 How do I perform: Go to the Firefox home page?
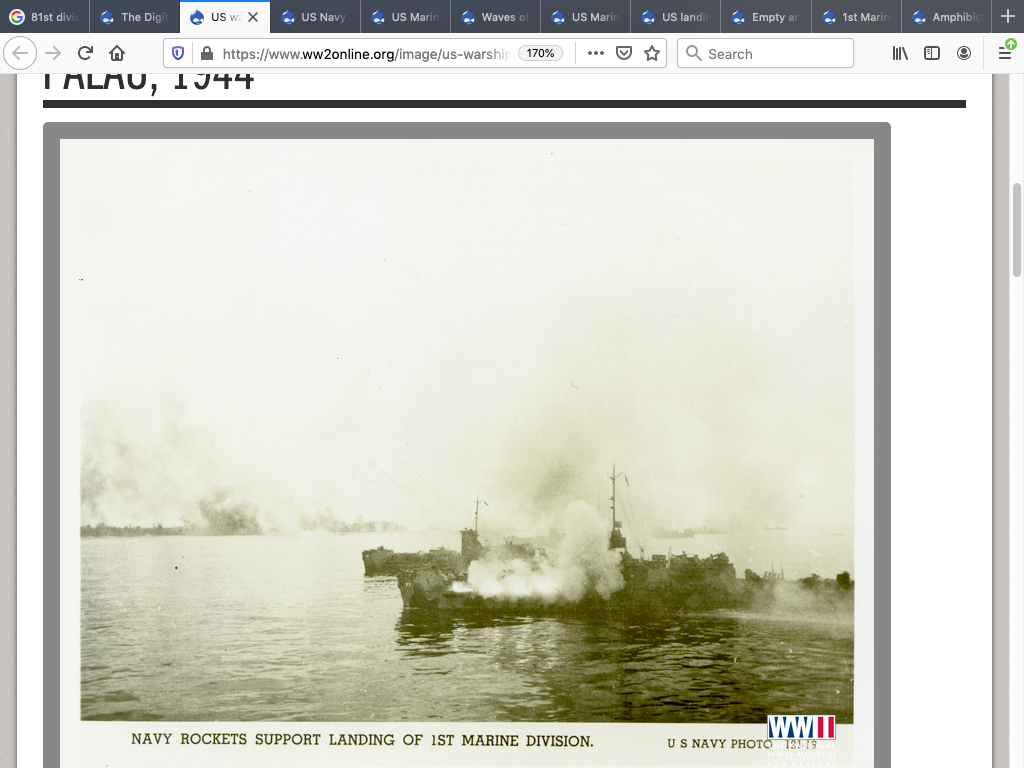(117, 54)
